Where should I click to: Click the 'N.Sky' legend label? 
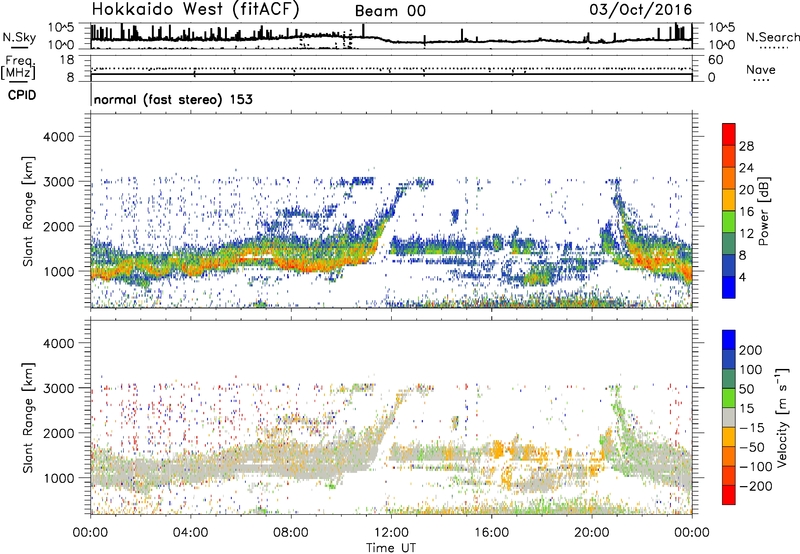click(x=19, y=38)
